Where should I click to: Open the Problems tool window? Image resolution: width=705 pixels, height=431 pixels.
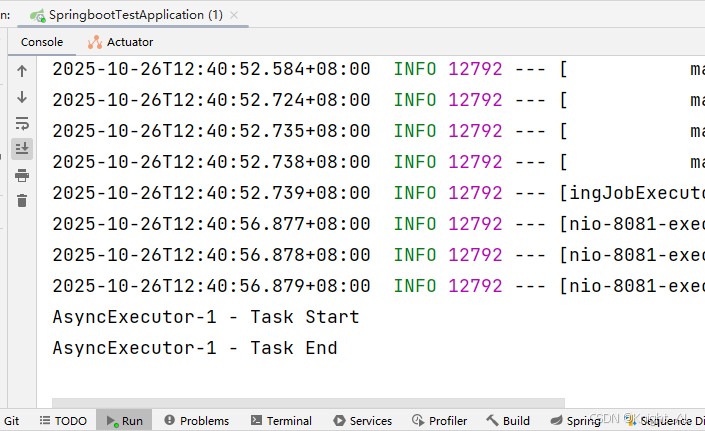(x=196, y=421)
